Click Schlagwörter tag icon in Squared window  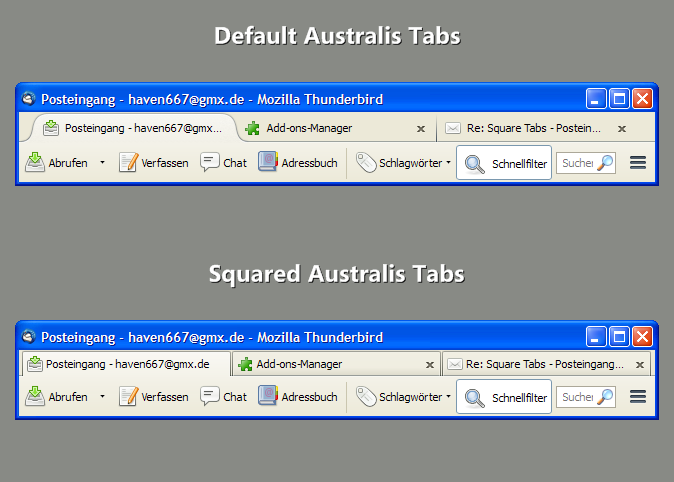tap(366, 396)
